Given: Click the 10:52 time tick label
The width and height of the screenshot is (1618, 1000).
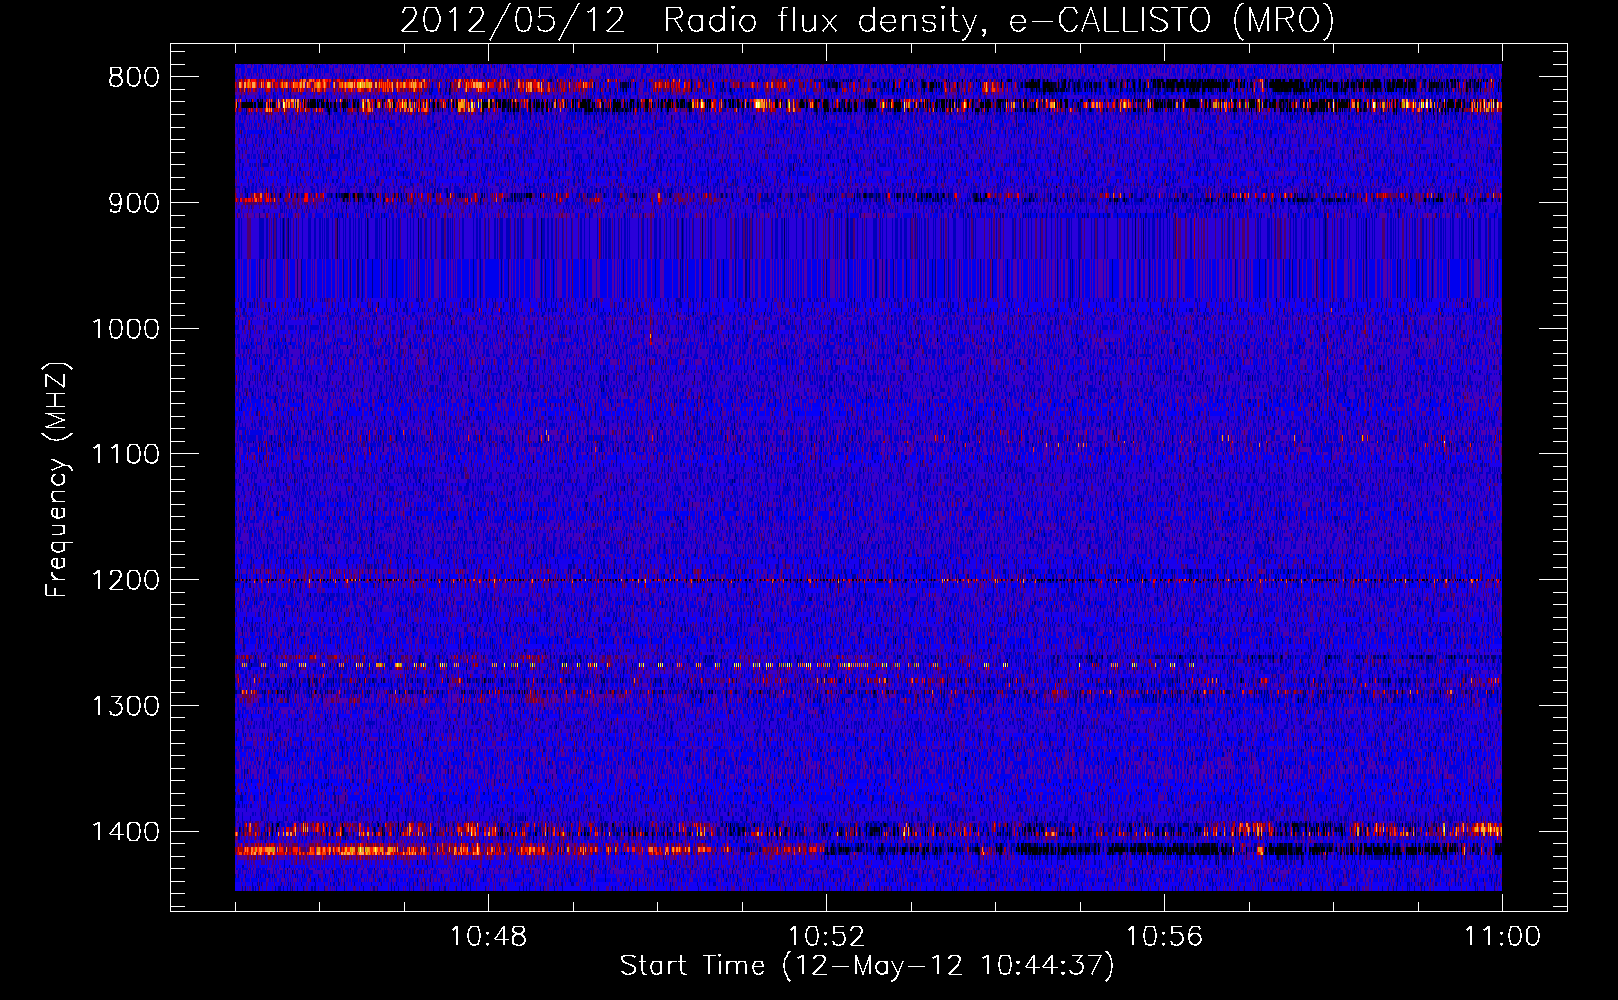Looking at the screenshot, I should [826, 937].
